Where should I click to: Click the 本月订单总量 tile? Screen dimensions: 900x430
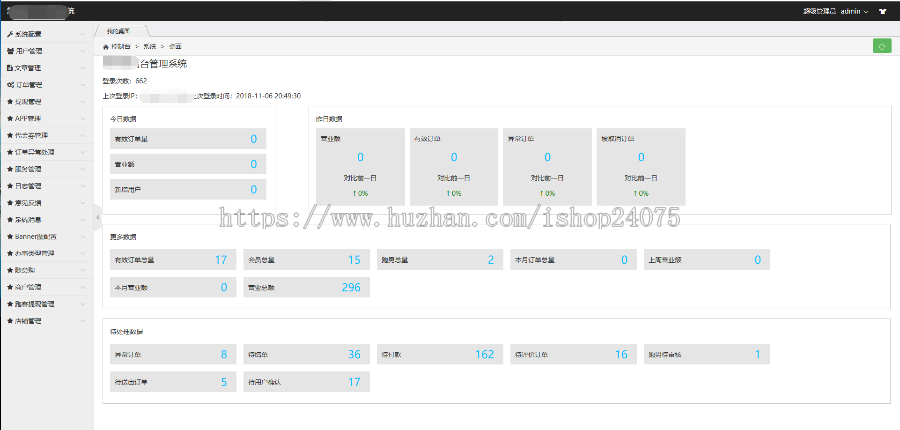click(573, 260)
